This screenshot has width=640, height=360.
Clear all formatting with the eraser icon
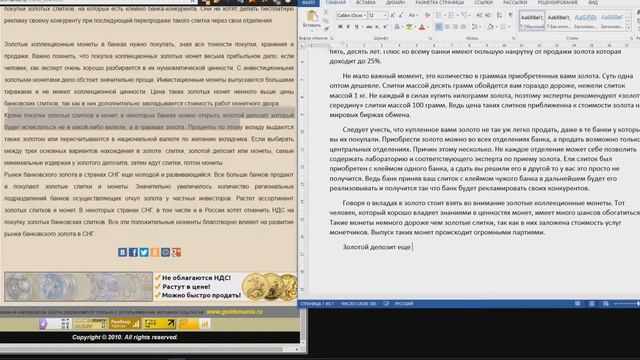427,16
